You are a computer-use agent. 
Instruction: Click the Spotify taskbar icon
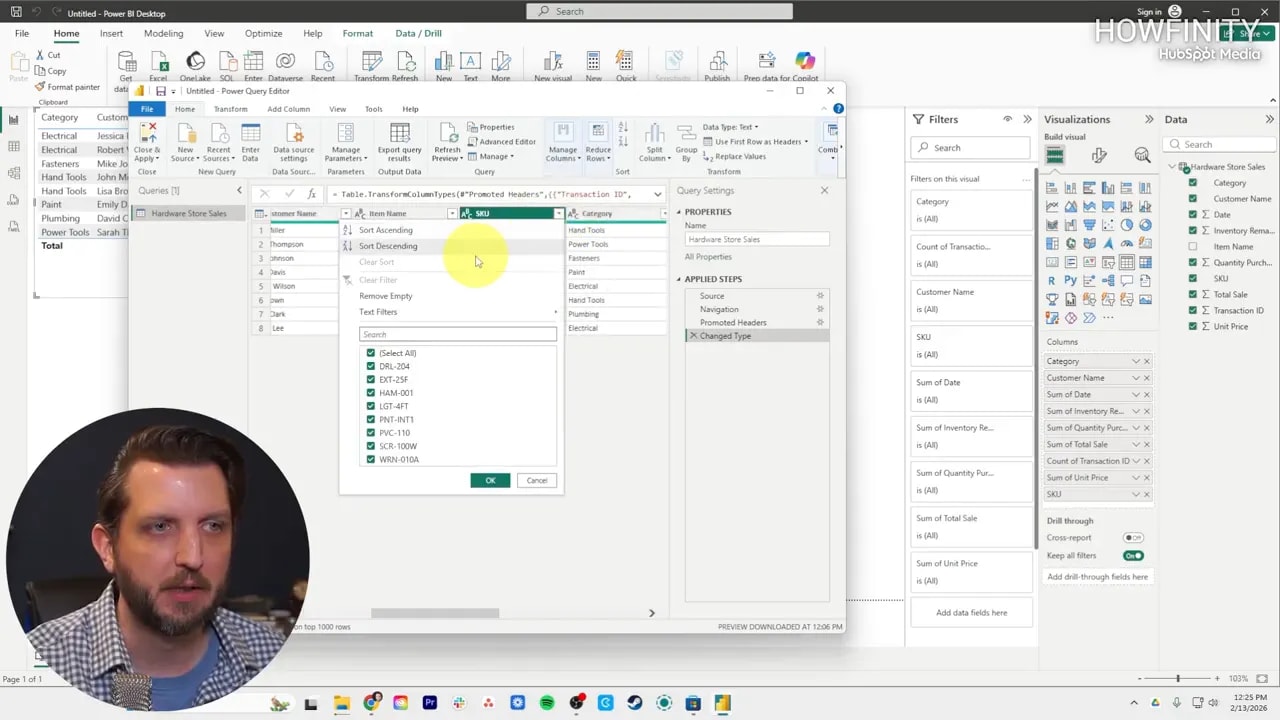pos(547,704)
